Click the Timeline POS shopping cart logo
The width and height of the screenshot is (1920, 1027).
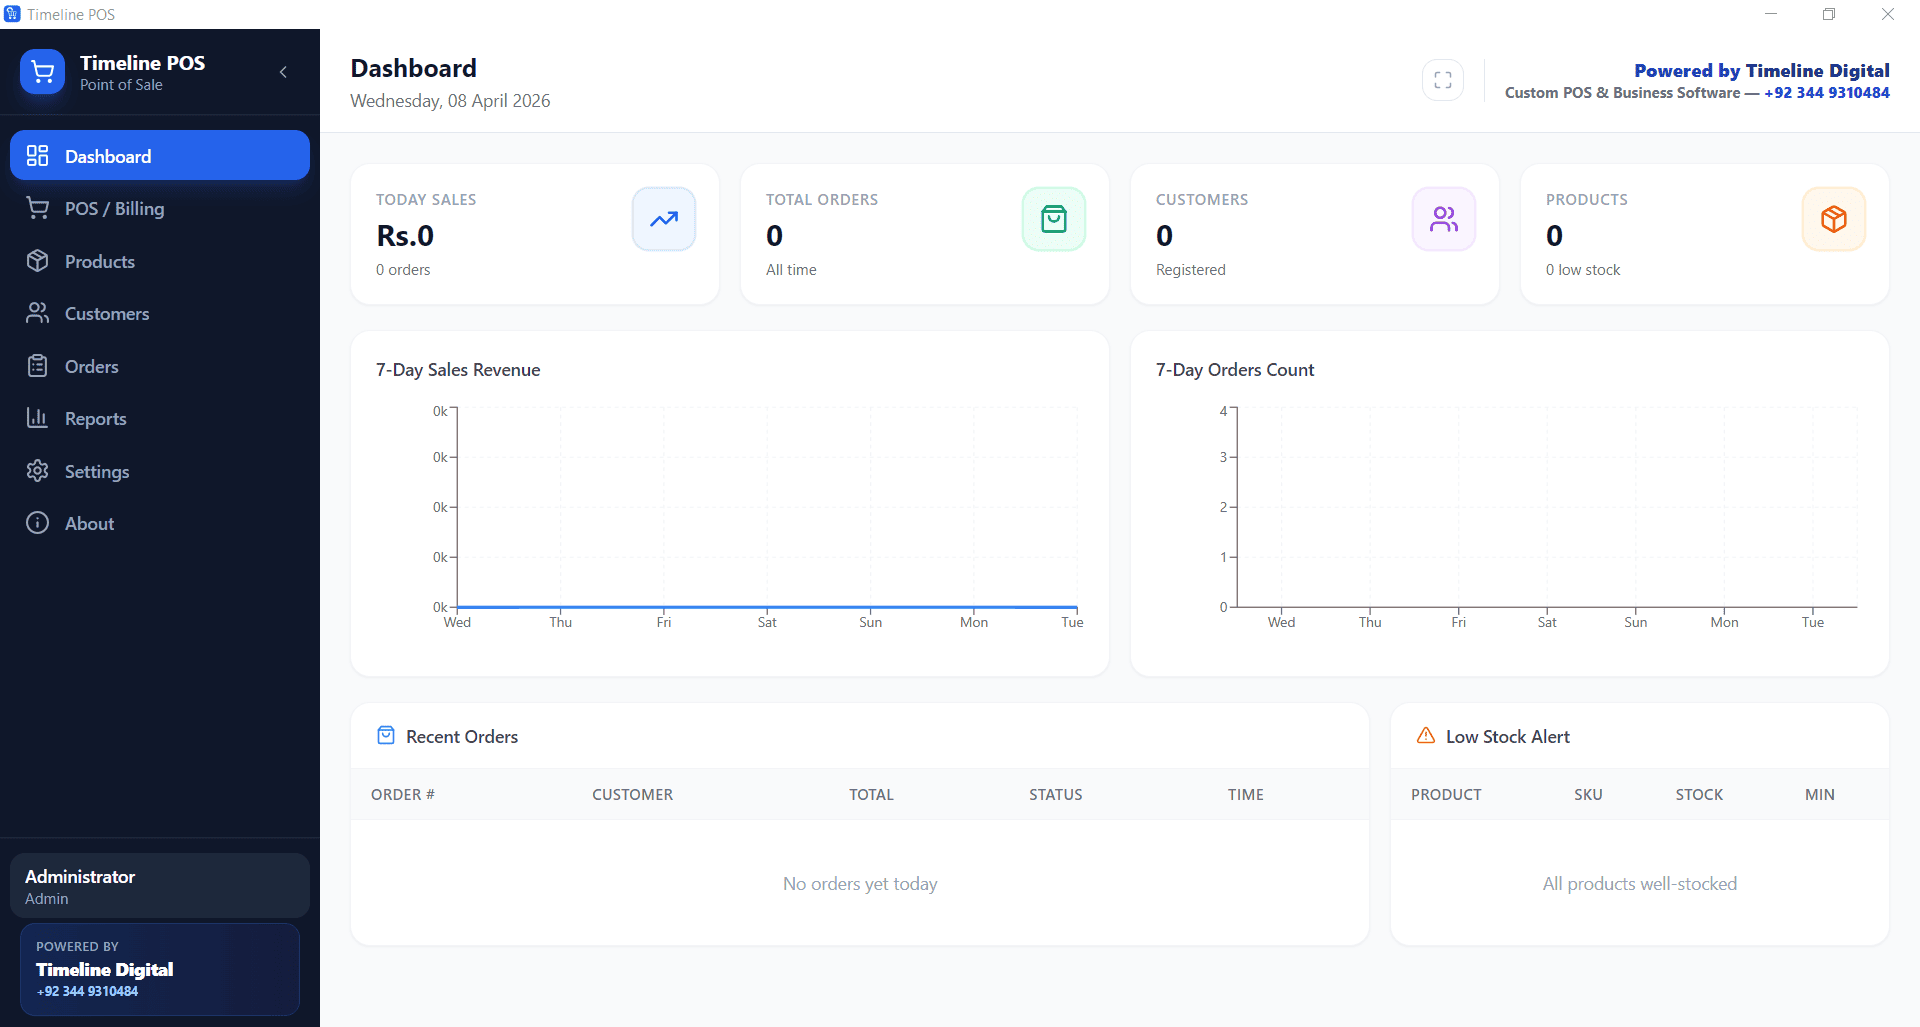[x=42, y=71]
